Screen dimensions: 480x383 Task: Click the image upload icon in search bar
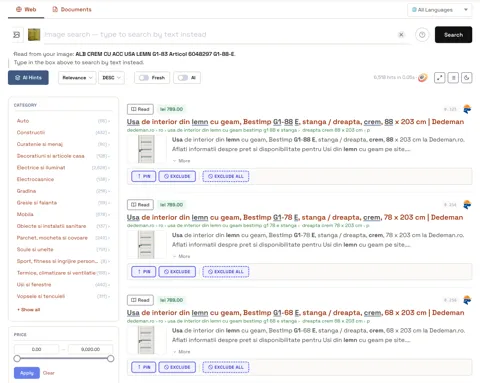pos(16,35)
